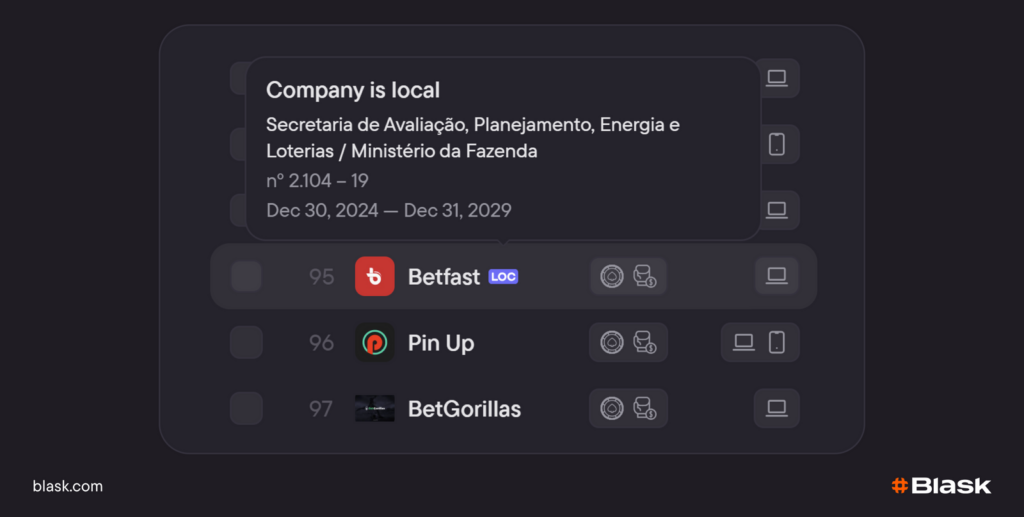
Task: Click the sports betting icon in BetGorillas row
Action: click(x=645, y=408)
